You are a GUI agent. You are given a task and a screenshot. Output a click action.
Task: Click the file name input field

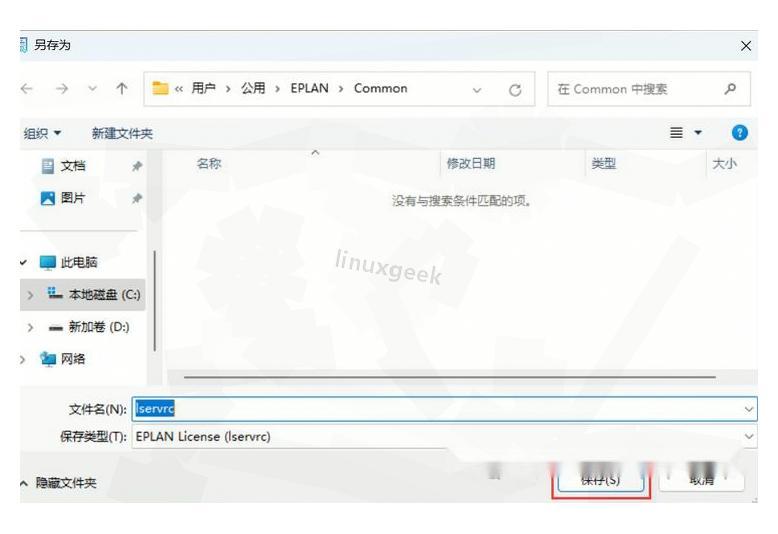click(440, 408)
